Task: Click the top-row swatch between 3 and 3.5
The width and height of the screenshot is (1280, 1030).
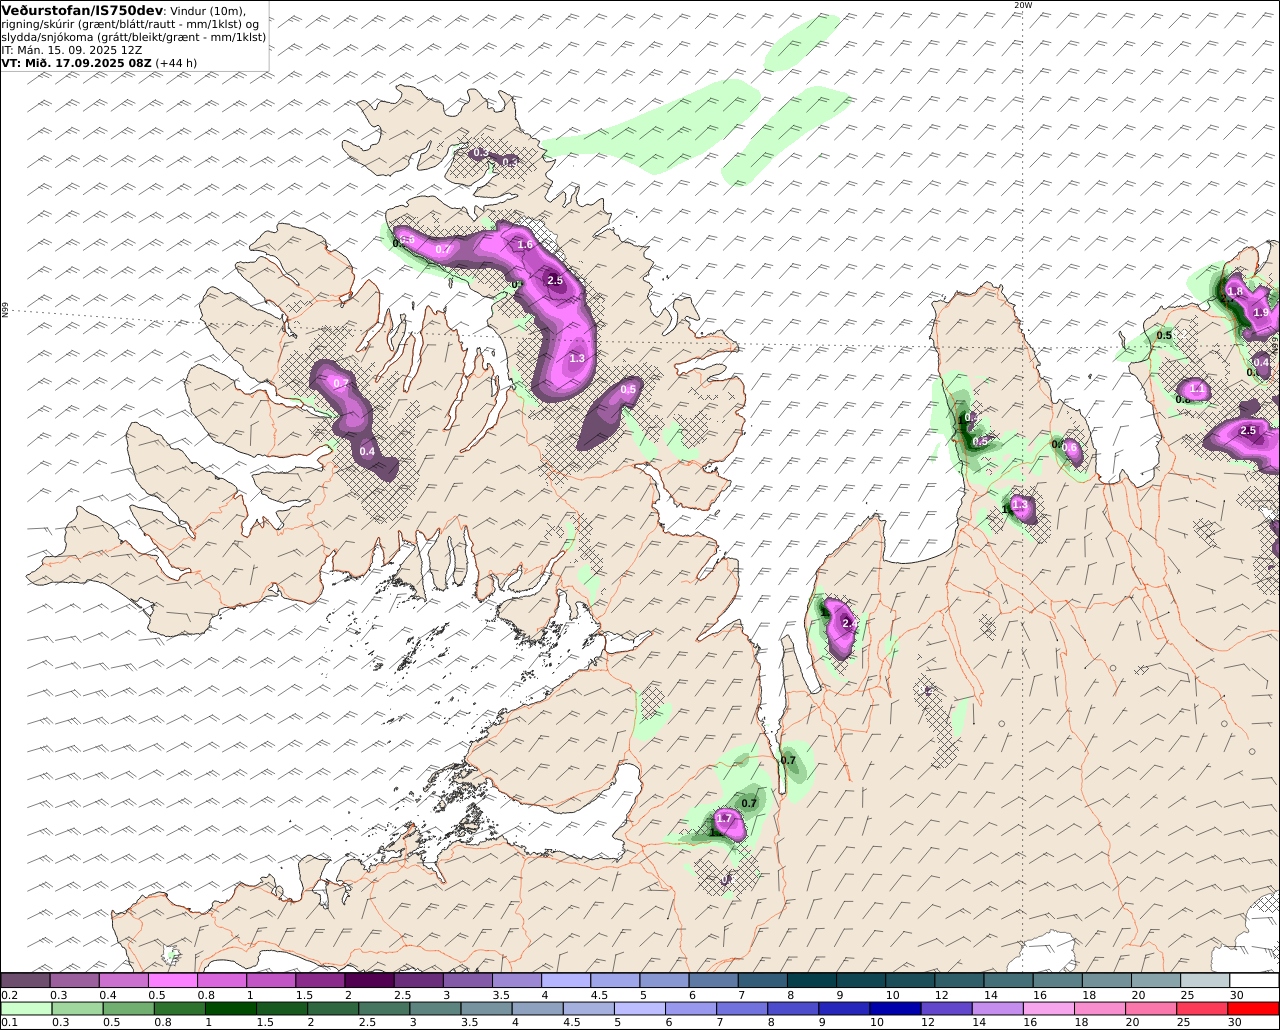Action: pos(468,981)
